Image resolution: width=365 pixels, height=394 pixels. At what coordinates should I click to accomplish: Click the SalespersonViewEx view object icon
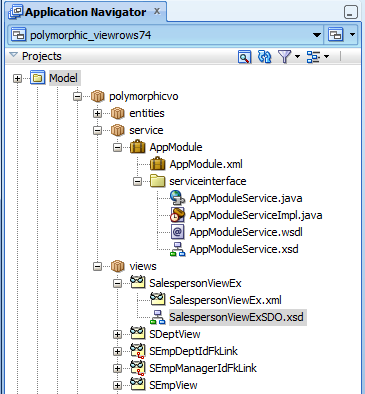tap(137, 283)
